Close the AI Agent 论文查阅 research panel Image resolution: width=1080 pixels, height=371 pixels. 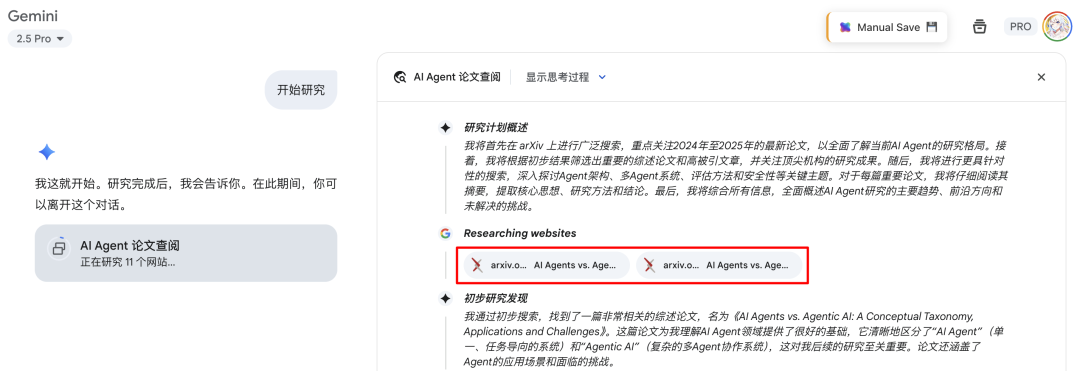coord(1041,77)
